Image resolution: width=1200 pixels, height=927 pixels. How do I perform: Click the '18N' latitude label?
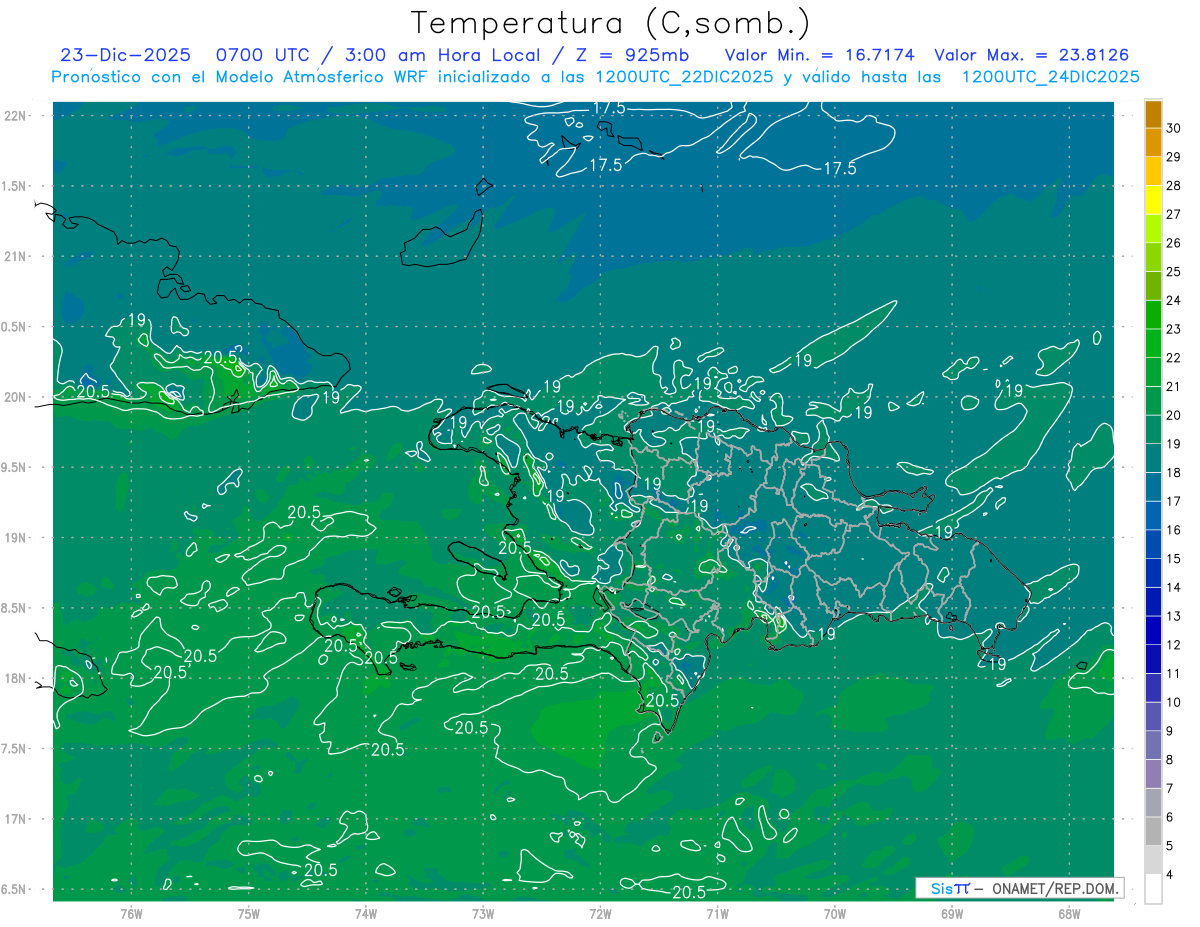16,678
